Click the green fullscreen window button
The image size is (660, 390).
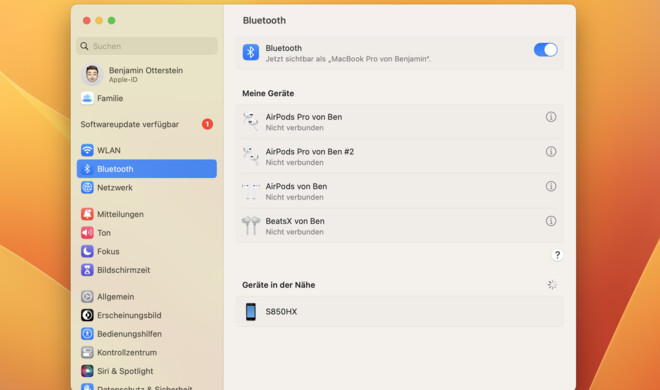click(x=112, y=20)
